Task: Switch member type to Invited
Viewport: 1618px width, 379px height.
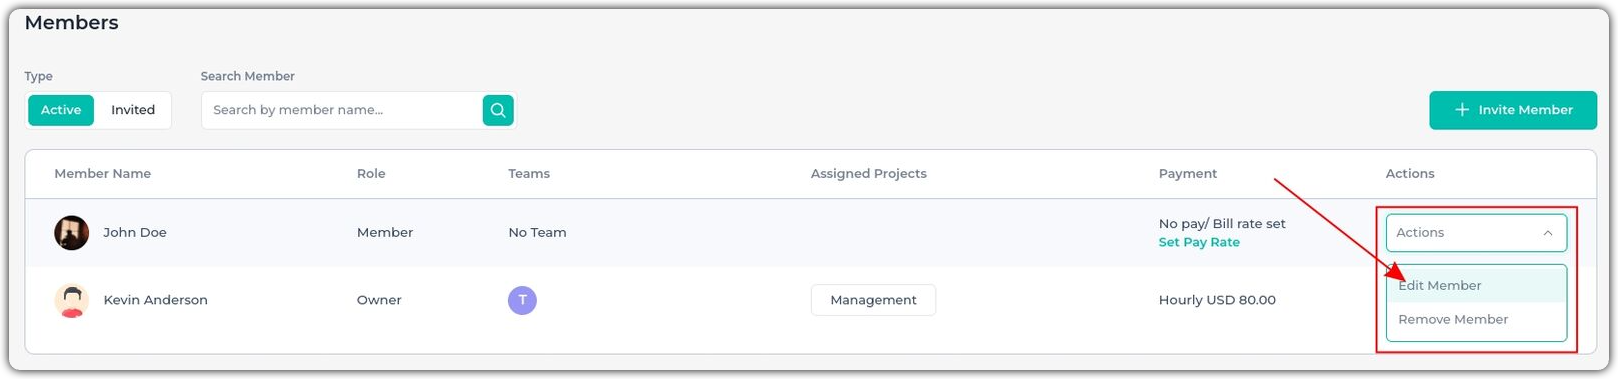Action: pos(133,110)
